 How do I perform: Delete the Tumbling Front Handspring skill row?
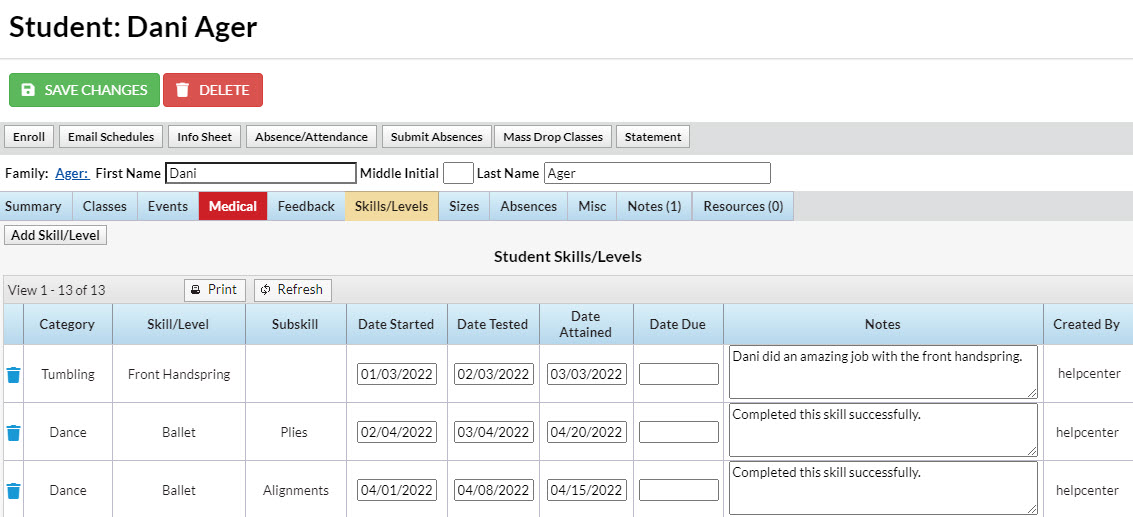[x=14, y=375]
